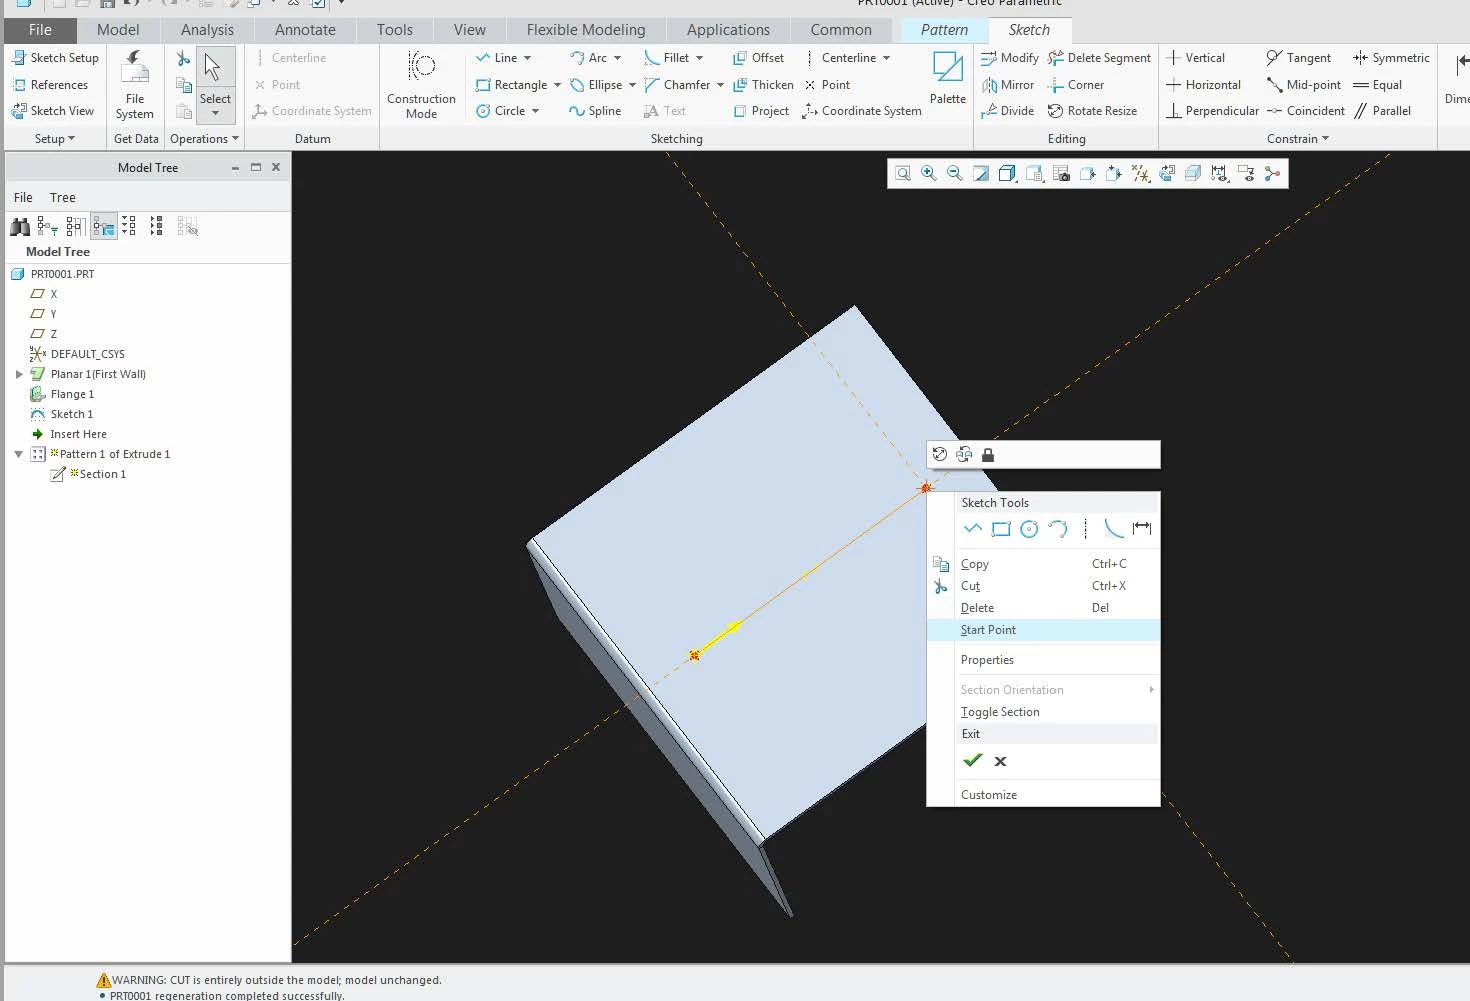Click the Centerline icon in Sketch Tools popup
1470x1001 pixels.
(1086, 529)
